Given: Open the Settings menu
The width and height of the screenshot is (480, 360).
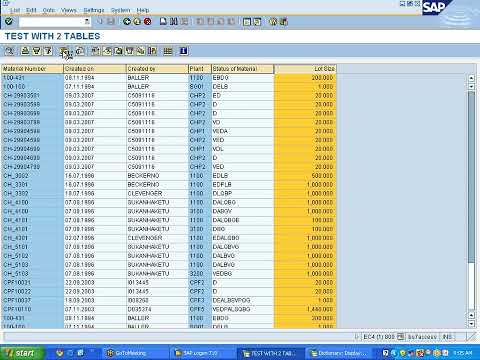Looking at the screenshot, I should click(94, 10).
